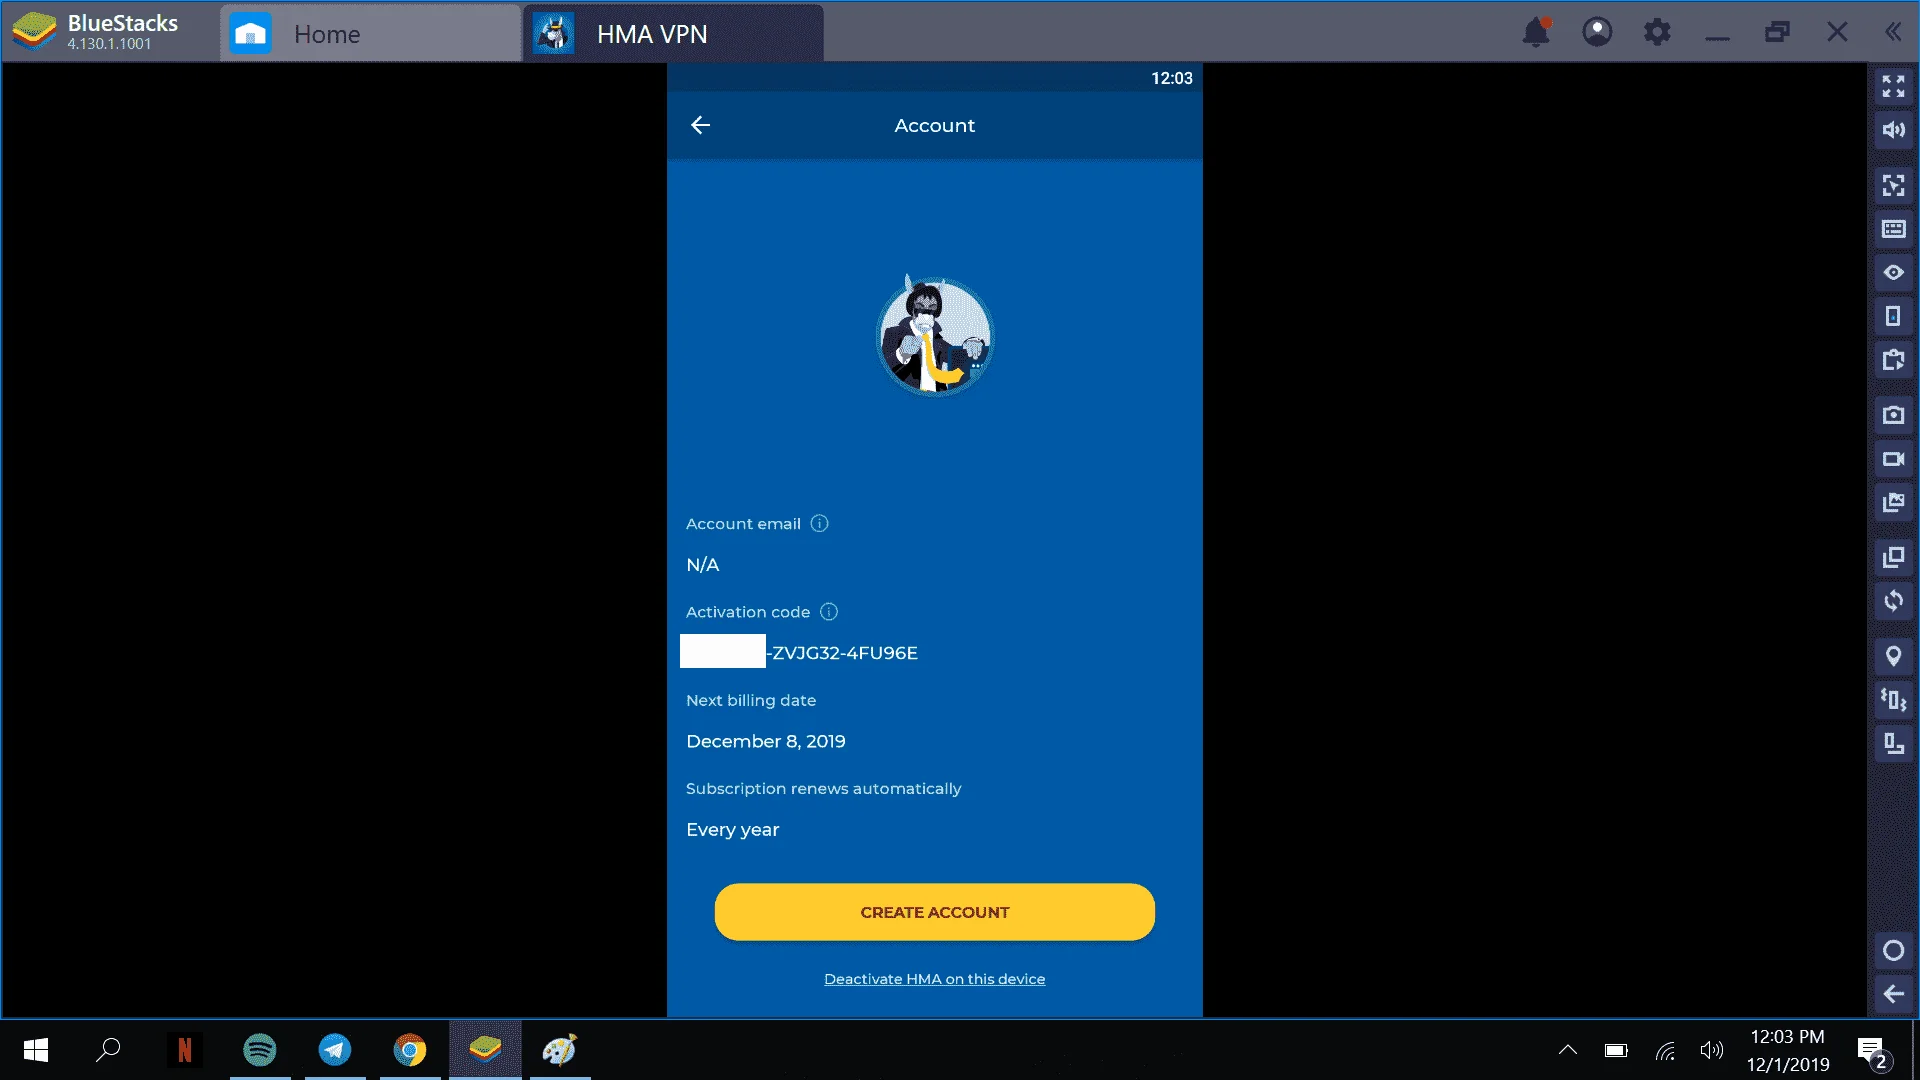Image resolution: width=1920 pixels, height=1080 pixels.
Task: Open Telegram from the taskbar
Action: point(335,1050)
